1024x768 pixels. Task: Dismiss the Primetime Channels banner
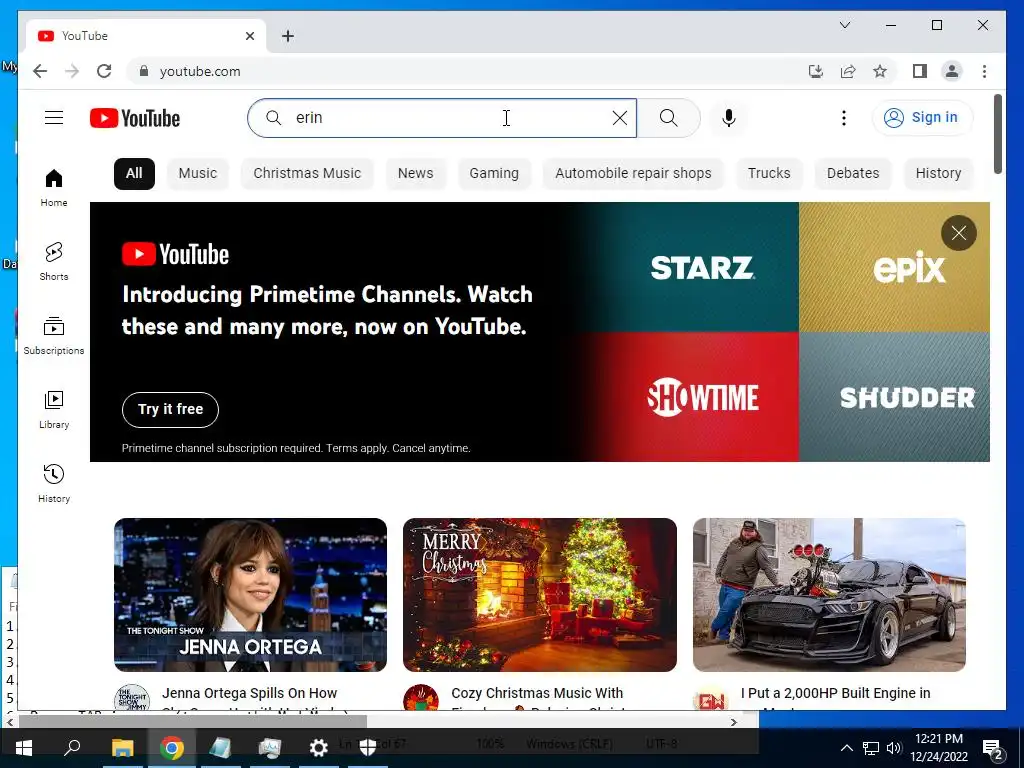[x=959, y=232]
